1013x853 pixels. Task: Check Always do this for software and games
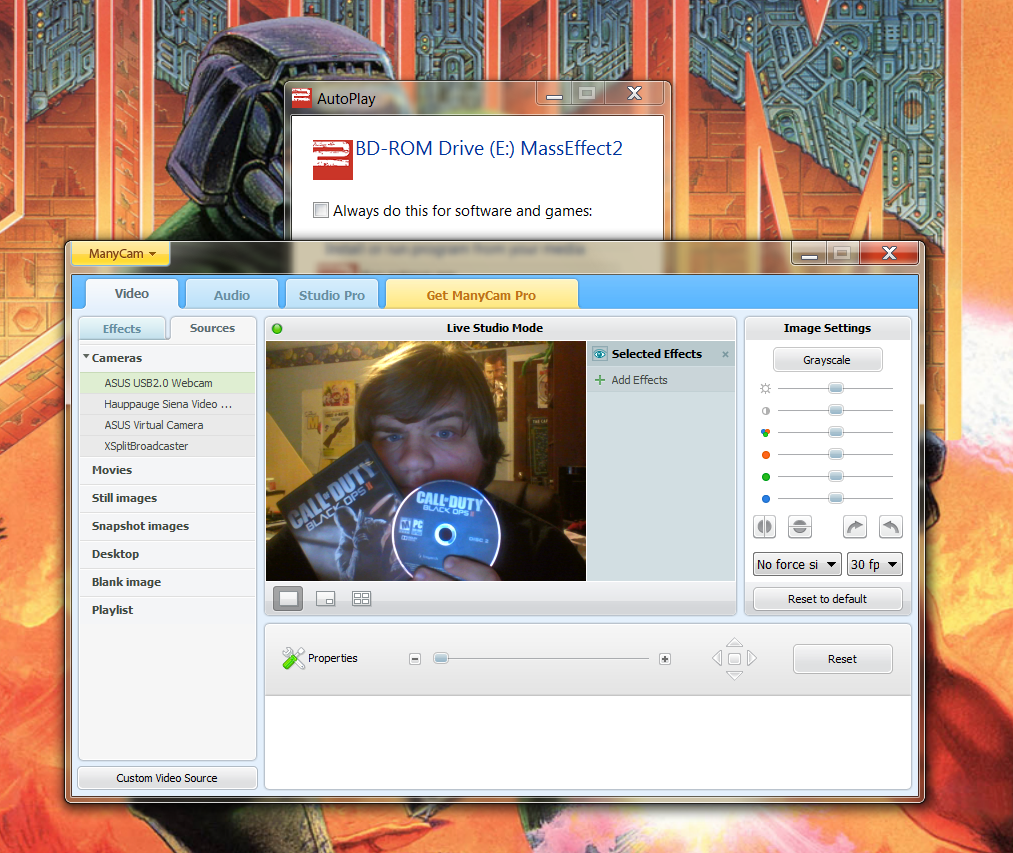coord(320,210)
